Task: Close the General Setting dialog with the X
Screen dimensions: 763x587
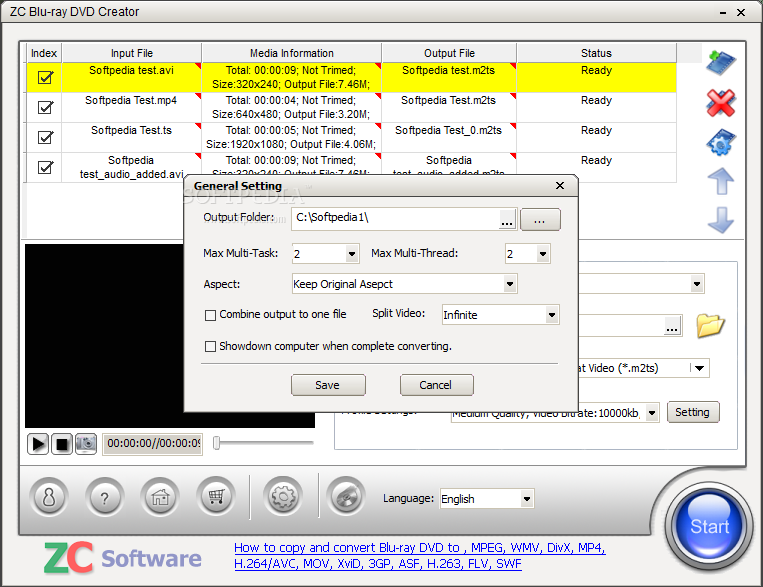Action: click(560, 186)
